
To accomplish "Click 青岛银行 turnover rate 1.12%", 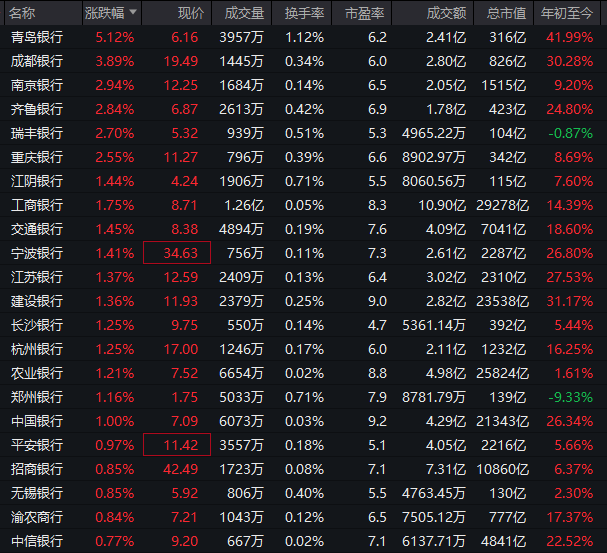I will [x=304, y=37].
